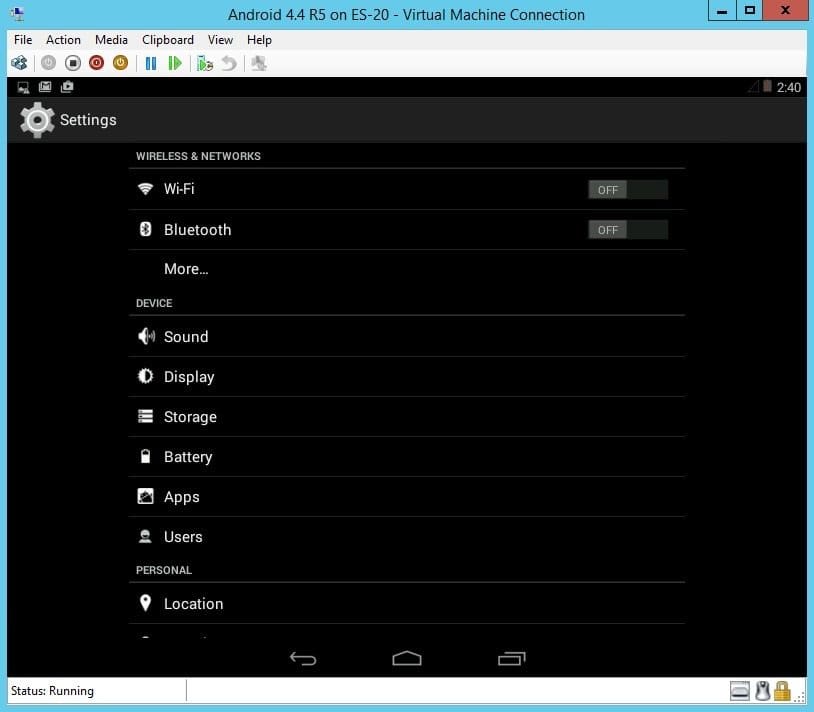Screen dimensions: 814x712
Task: Open the Clipboard menu
Action: [x=168, y=40]
